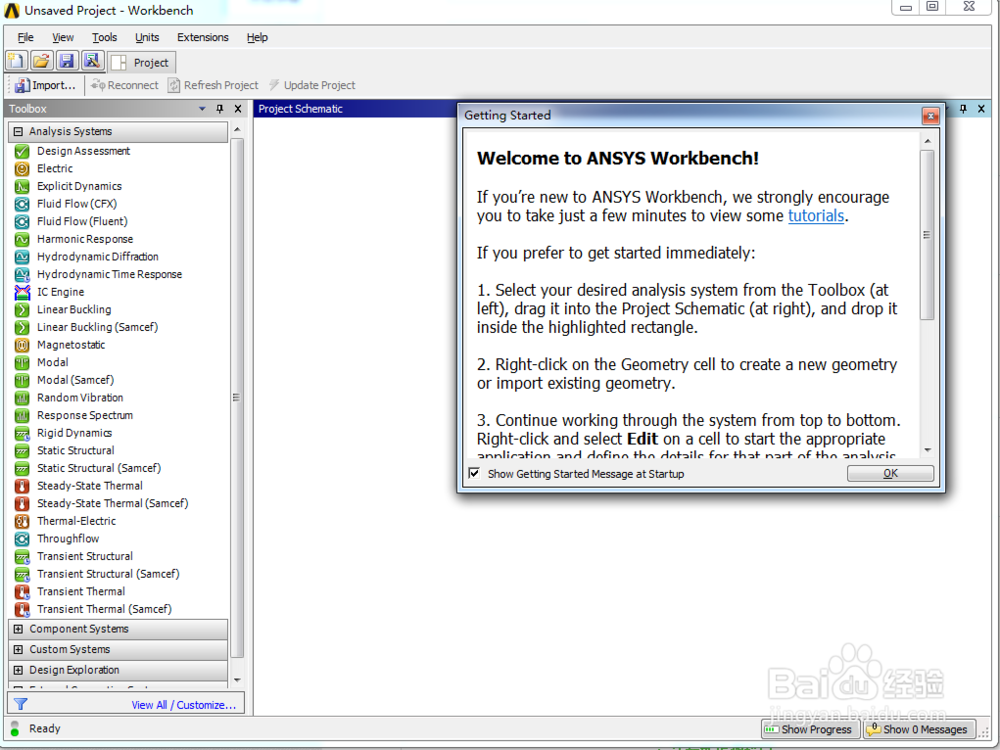Click the Toolbox scroll up arrow
The width and height of the screenshot is (1000, 750).
coord(237,129)
